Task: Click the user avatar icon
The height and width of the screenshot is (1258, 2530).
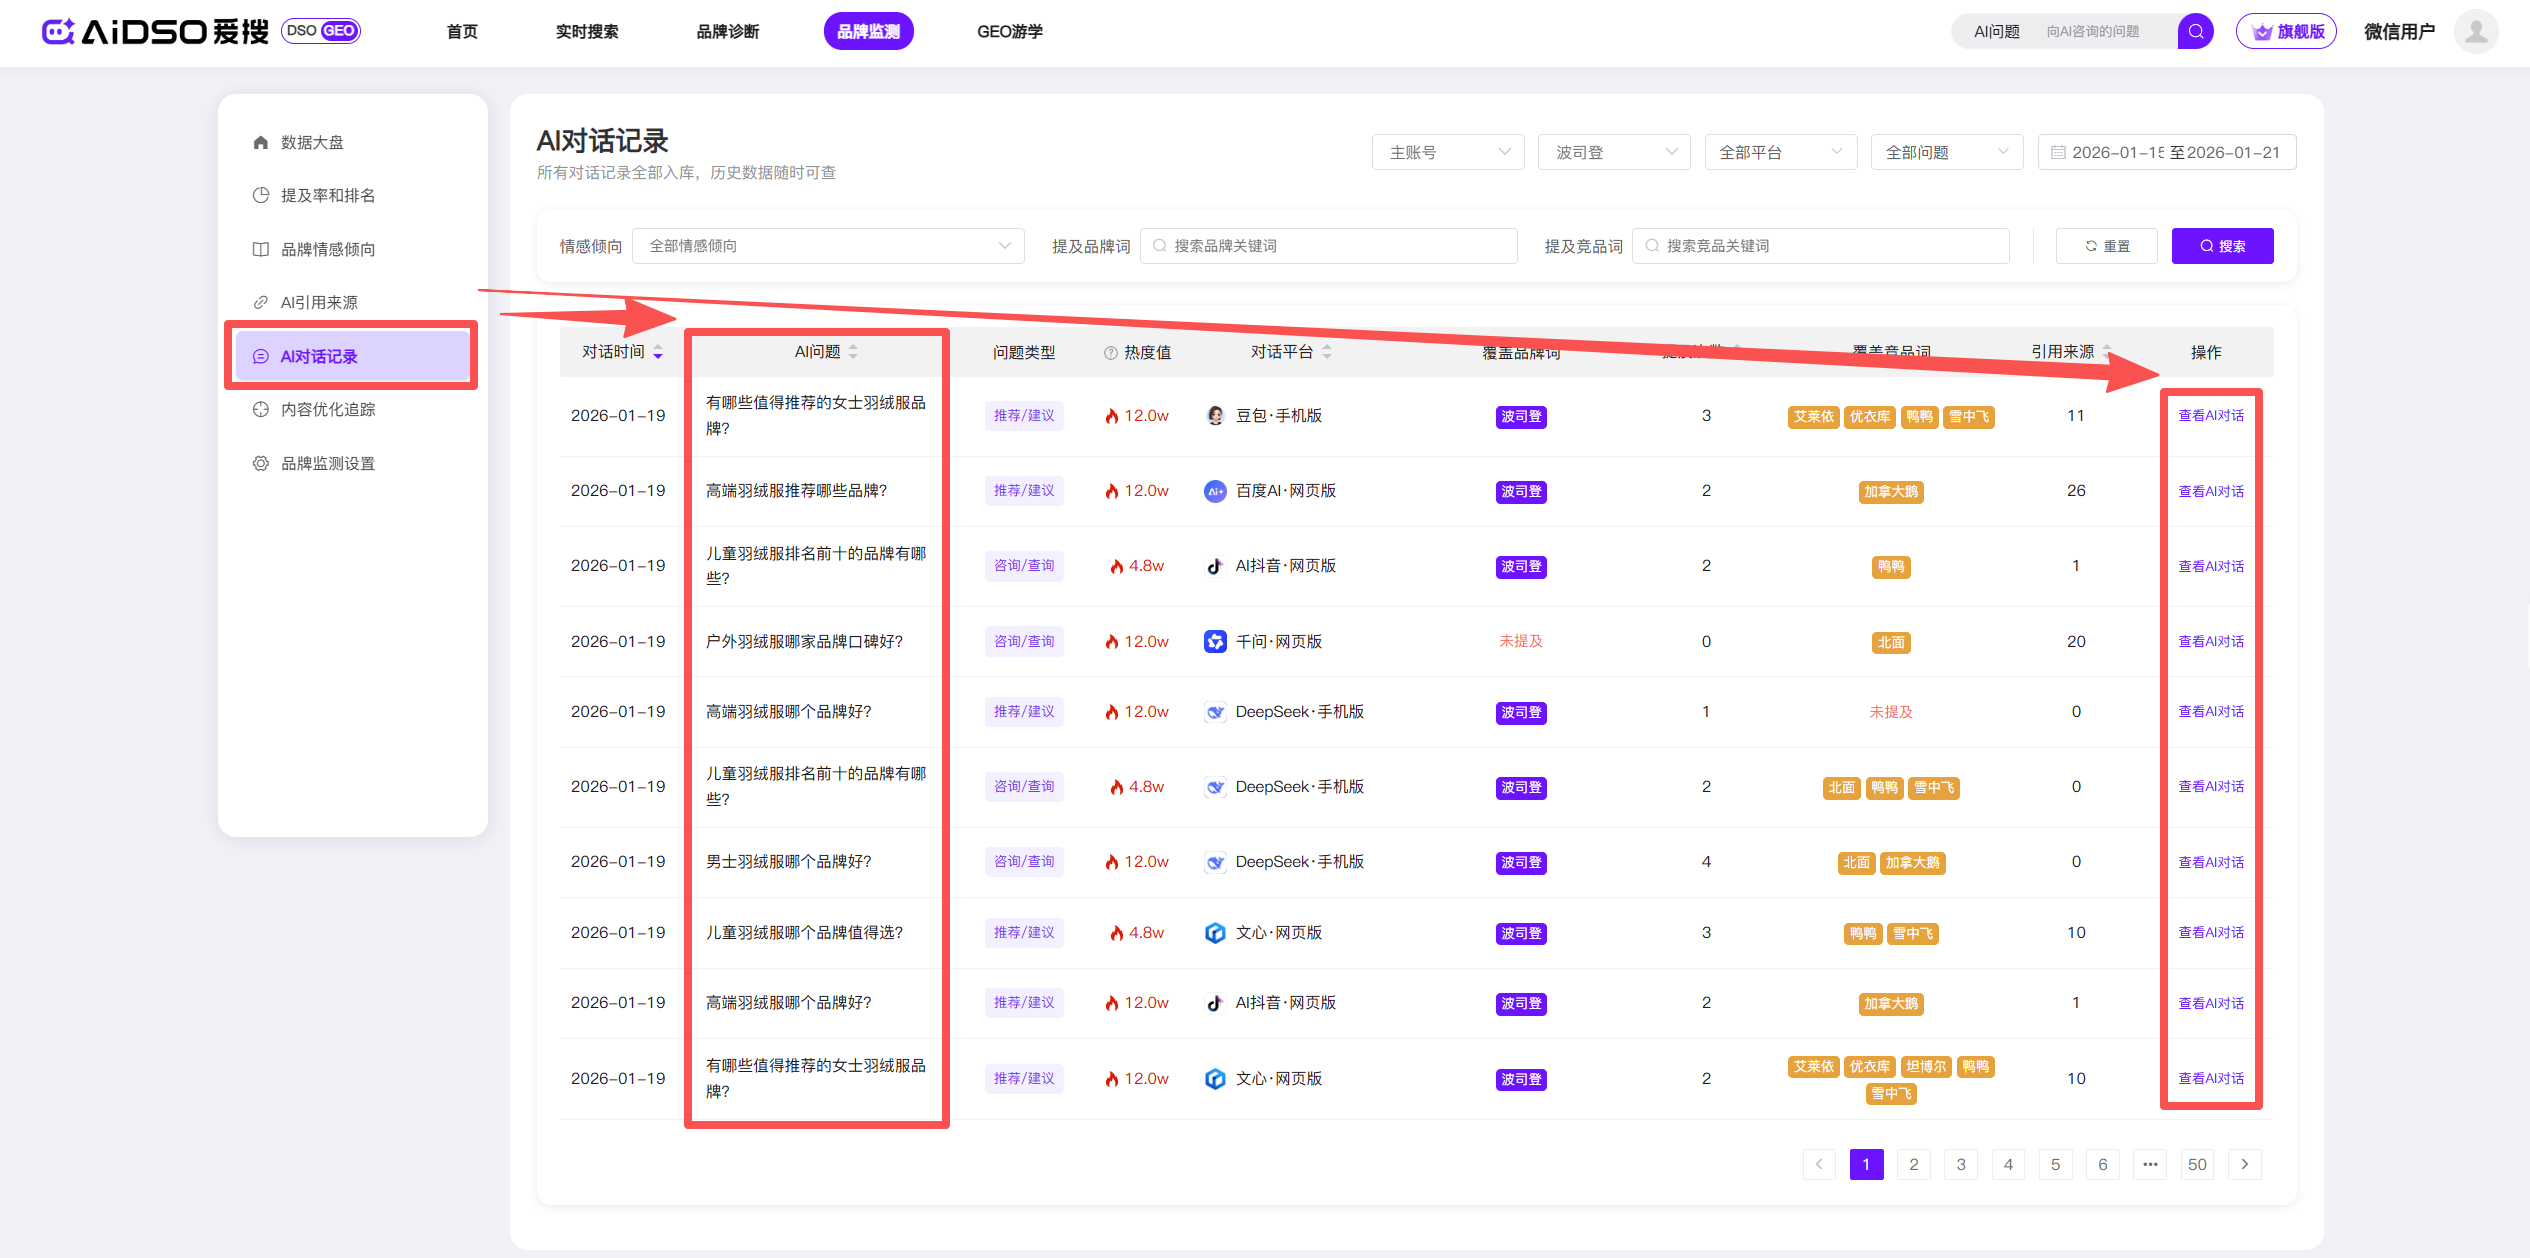Action: click(2475, 31)
